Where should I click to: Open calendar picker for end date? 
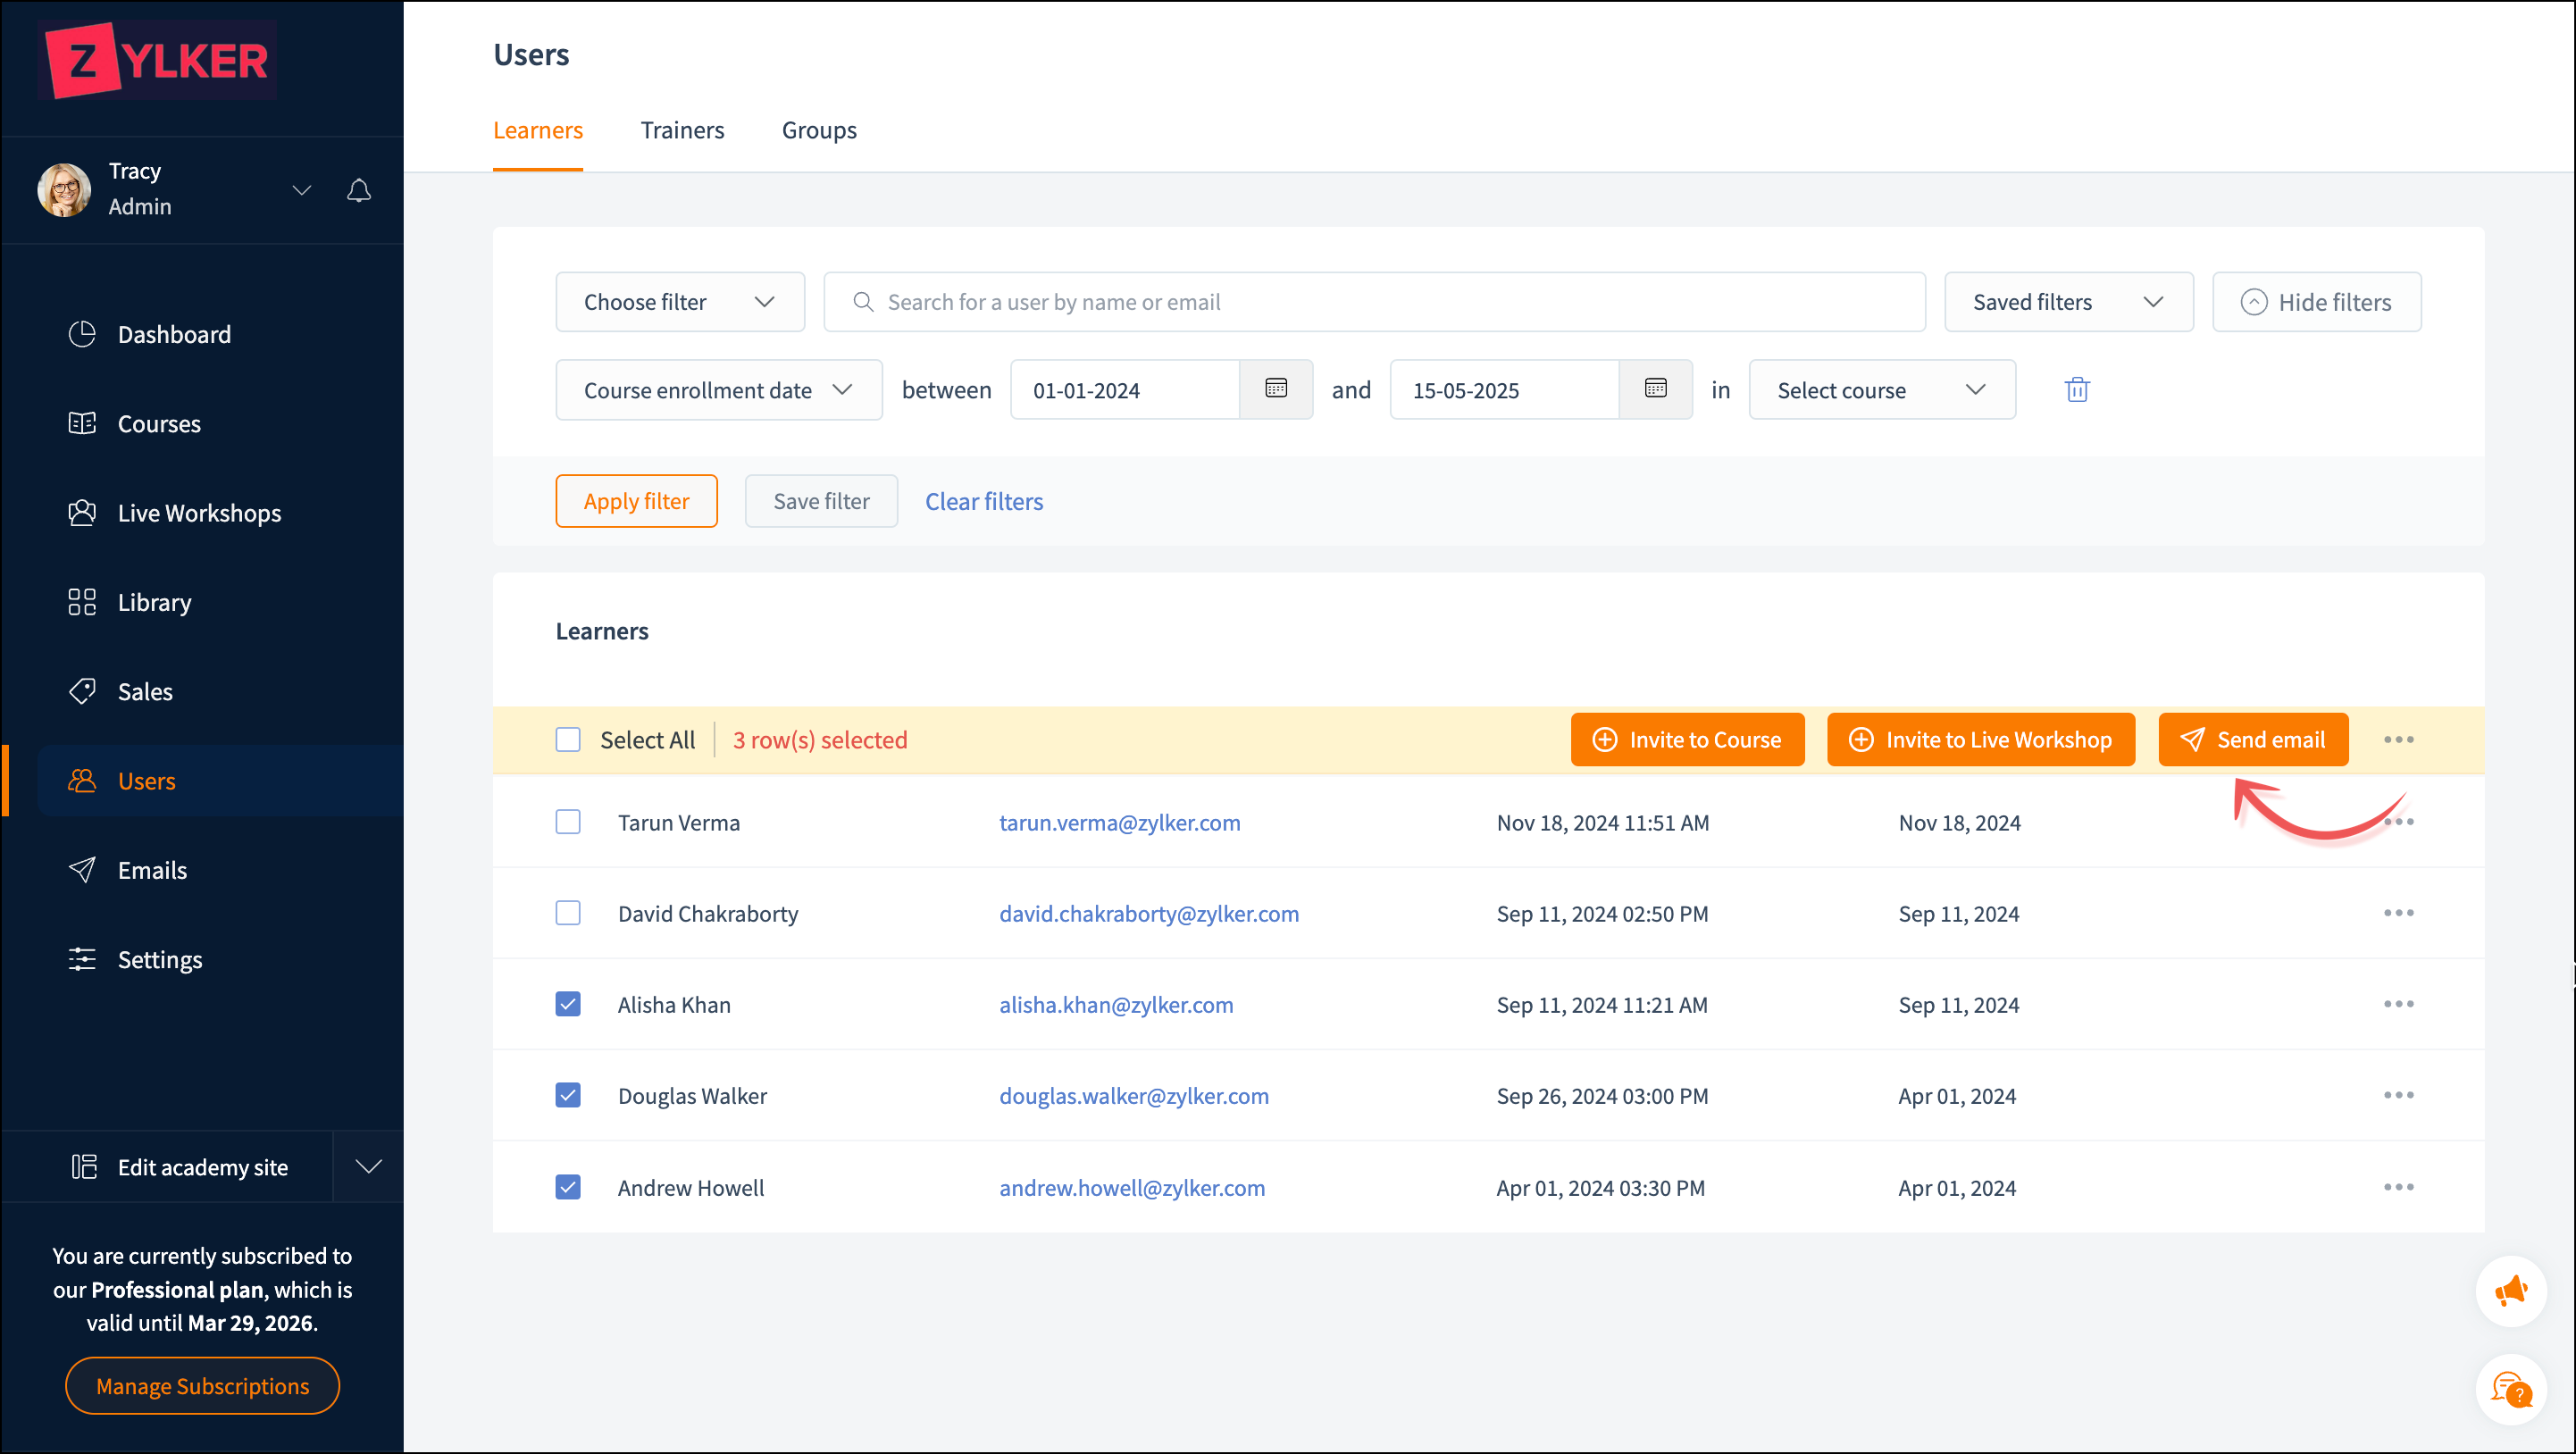tap(1655, 389)
